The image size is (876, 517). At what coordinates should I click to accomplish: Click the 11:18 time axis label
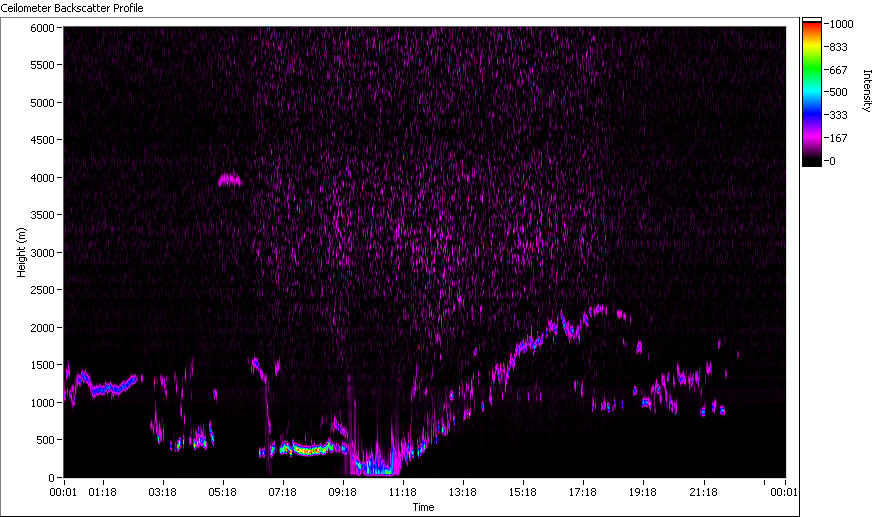pyautogui.click(x=403, y=492)
